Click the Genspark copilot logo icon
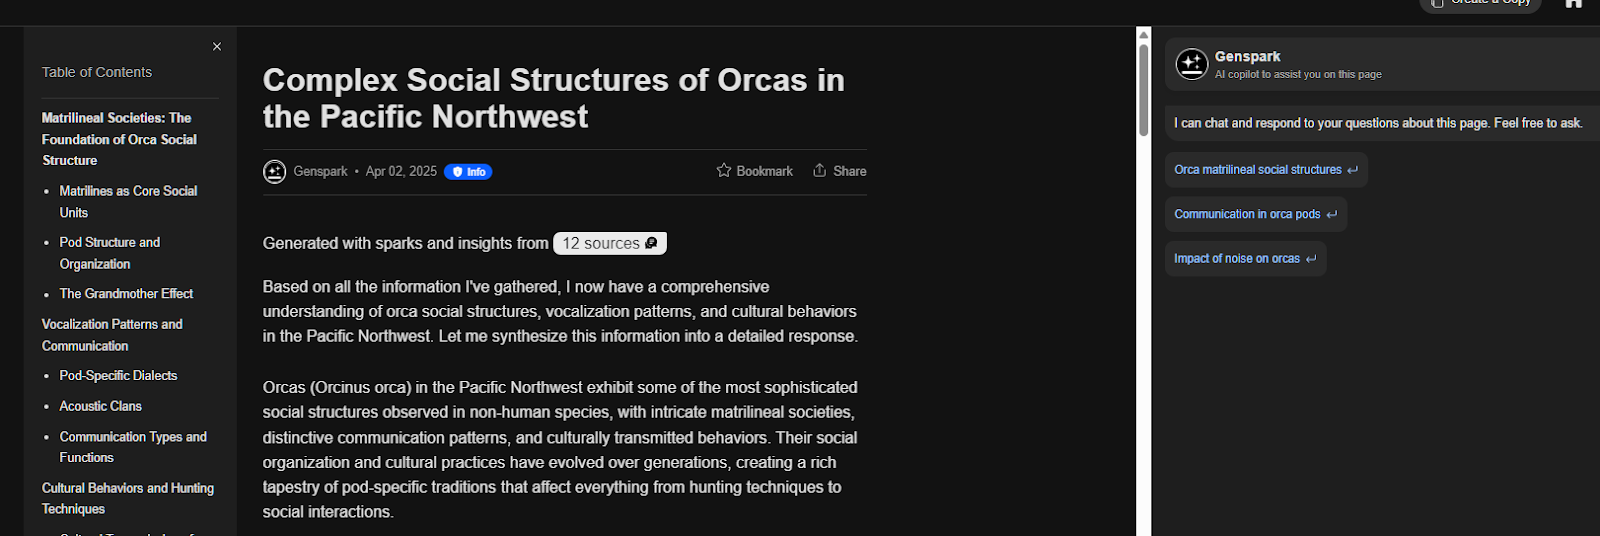The height and width of the screenshot is (536, 1600). 1191,64
